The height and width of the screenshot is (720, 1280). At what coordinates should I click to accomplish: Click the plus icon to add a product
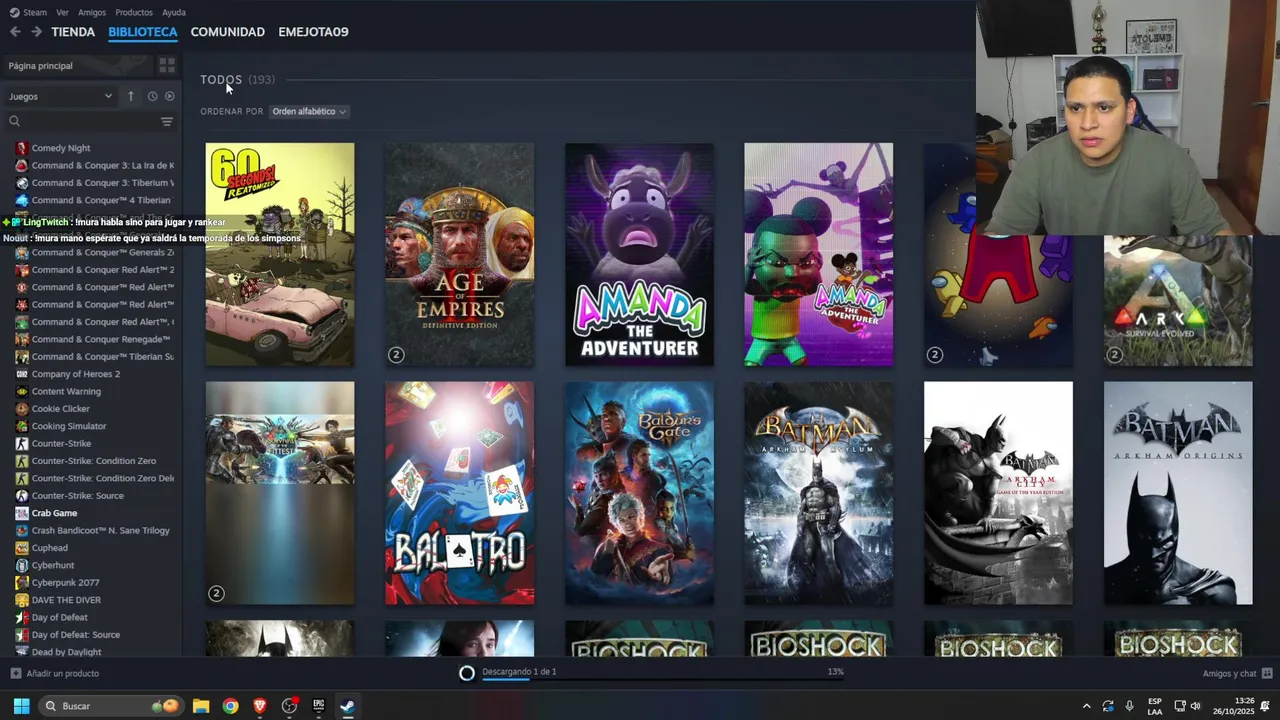[x=15, y=673]
